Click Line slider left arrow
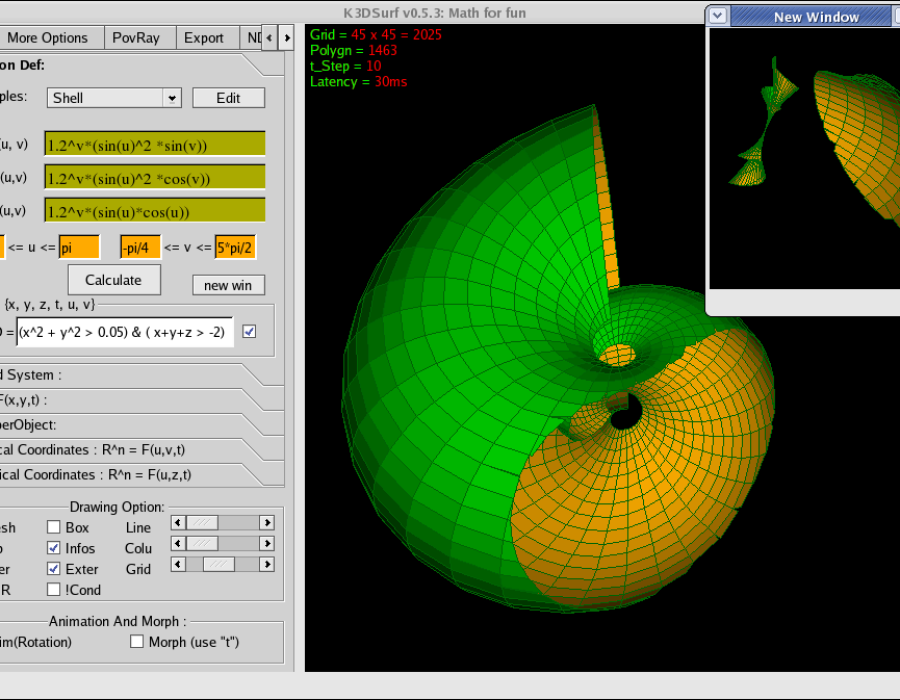 coord(178,523)
